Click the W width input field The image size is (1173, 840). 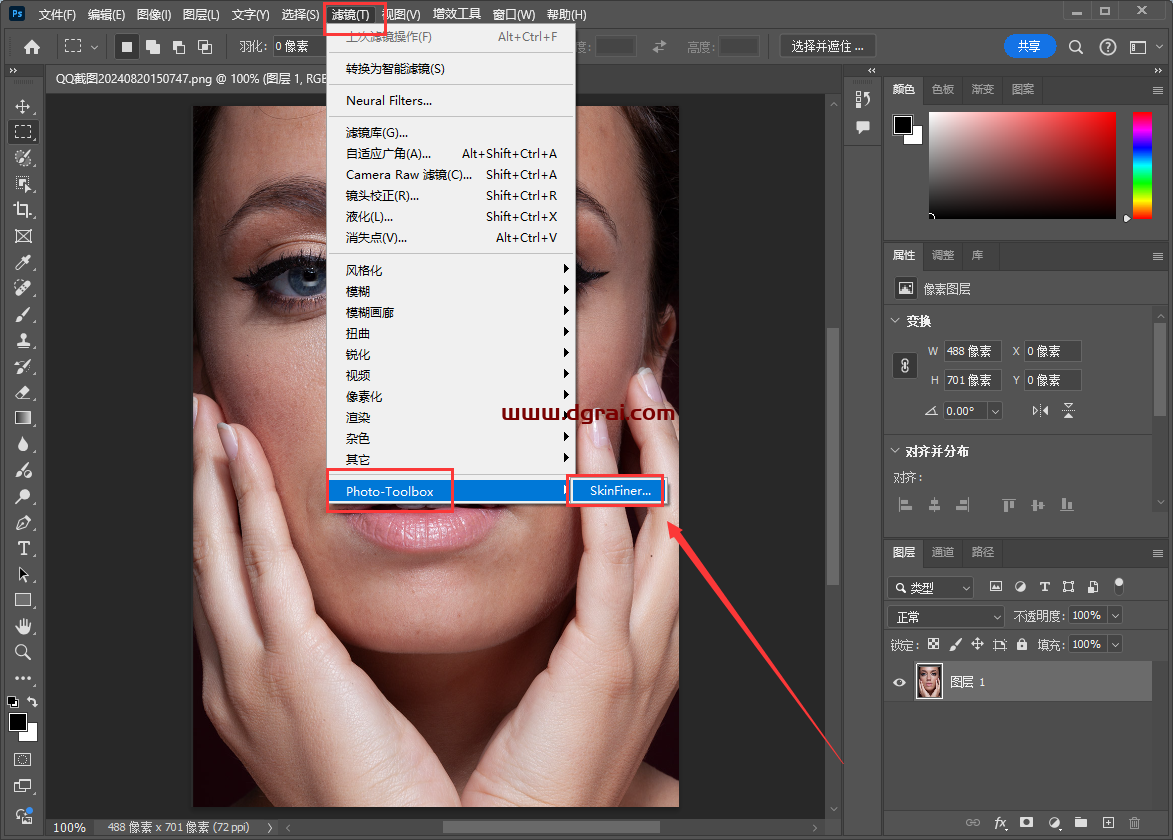973,351
